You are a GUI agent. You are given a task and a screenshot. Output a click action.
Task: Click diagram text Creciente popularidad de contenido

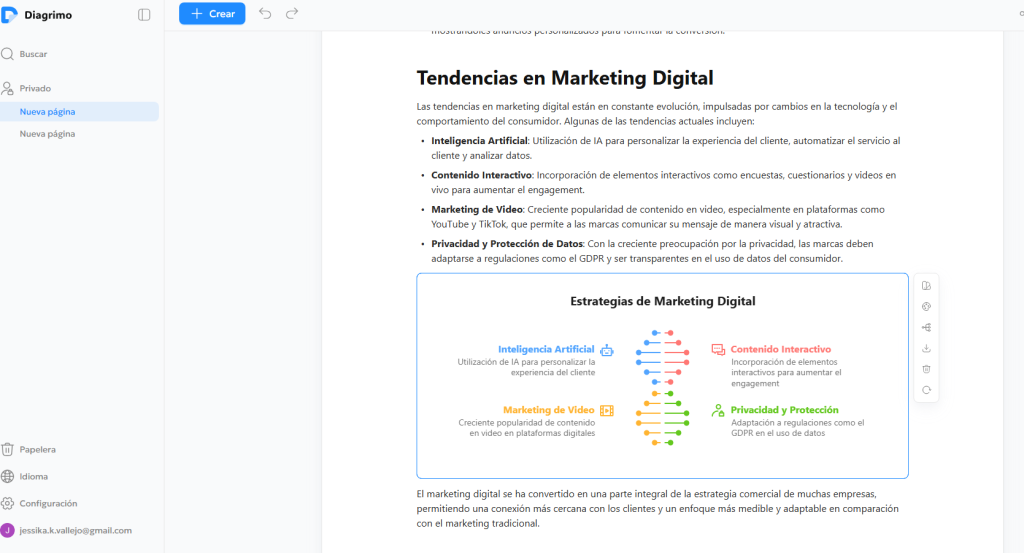tap(526, 428)
